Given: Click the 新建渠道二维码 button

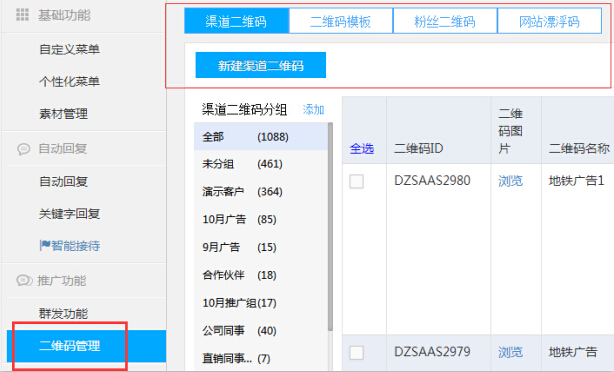Looking at the screenshot, I should pyautogui.click(x=261, y=65).
